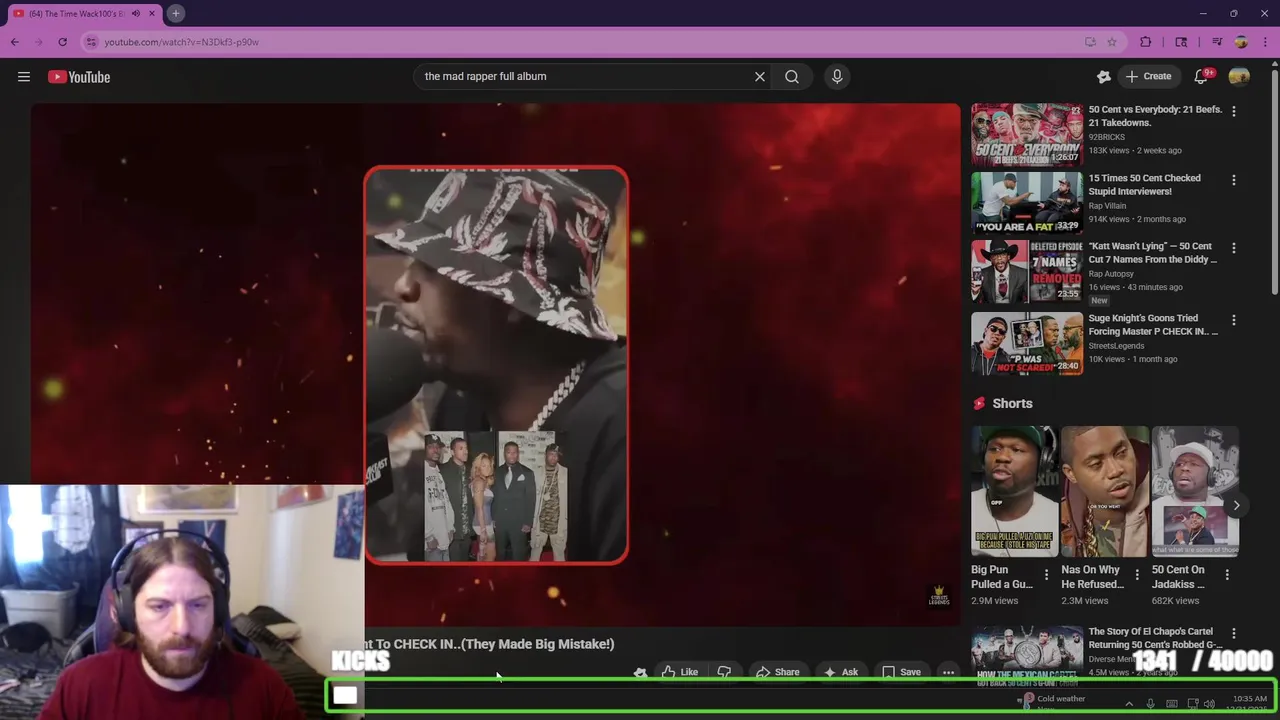This screenshot has width=1280, height=720.
Task: Open options for 50 Cent vs Everybody video
Action: [1233, 112]
